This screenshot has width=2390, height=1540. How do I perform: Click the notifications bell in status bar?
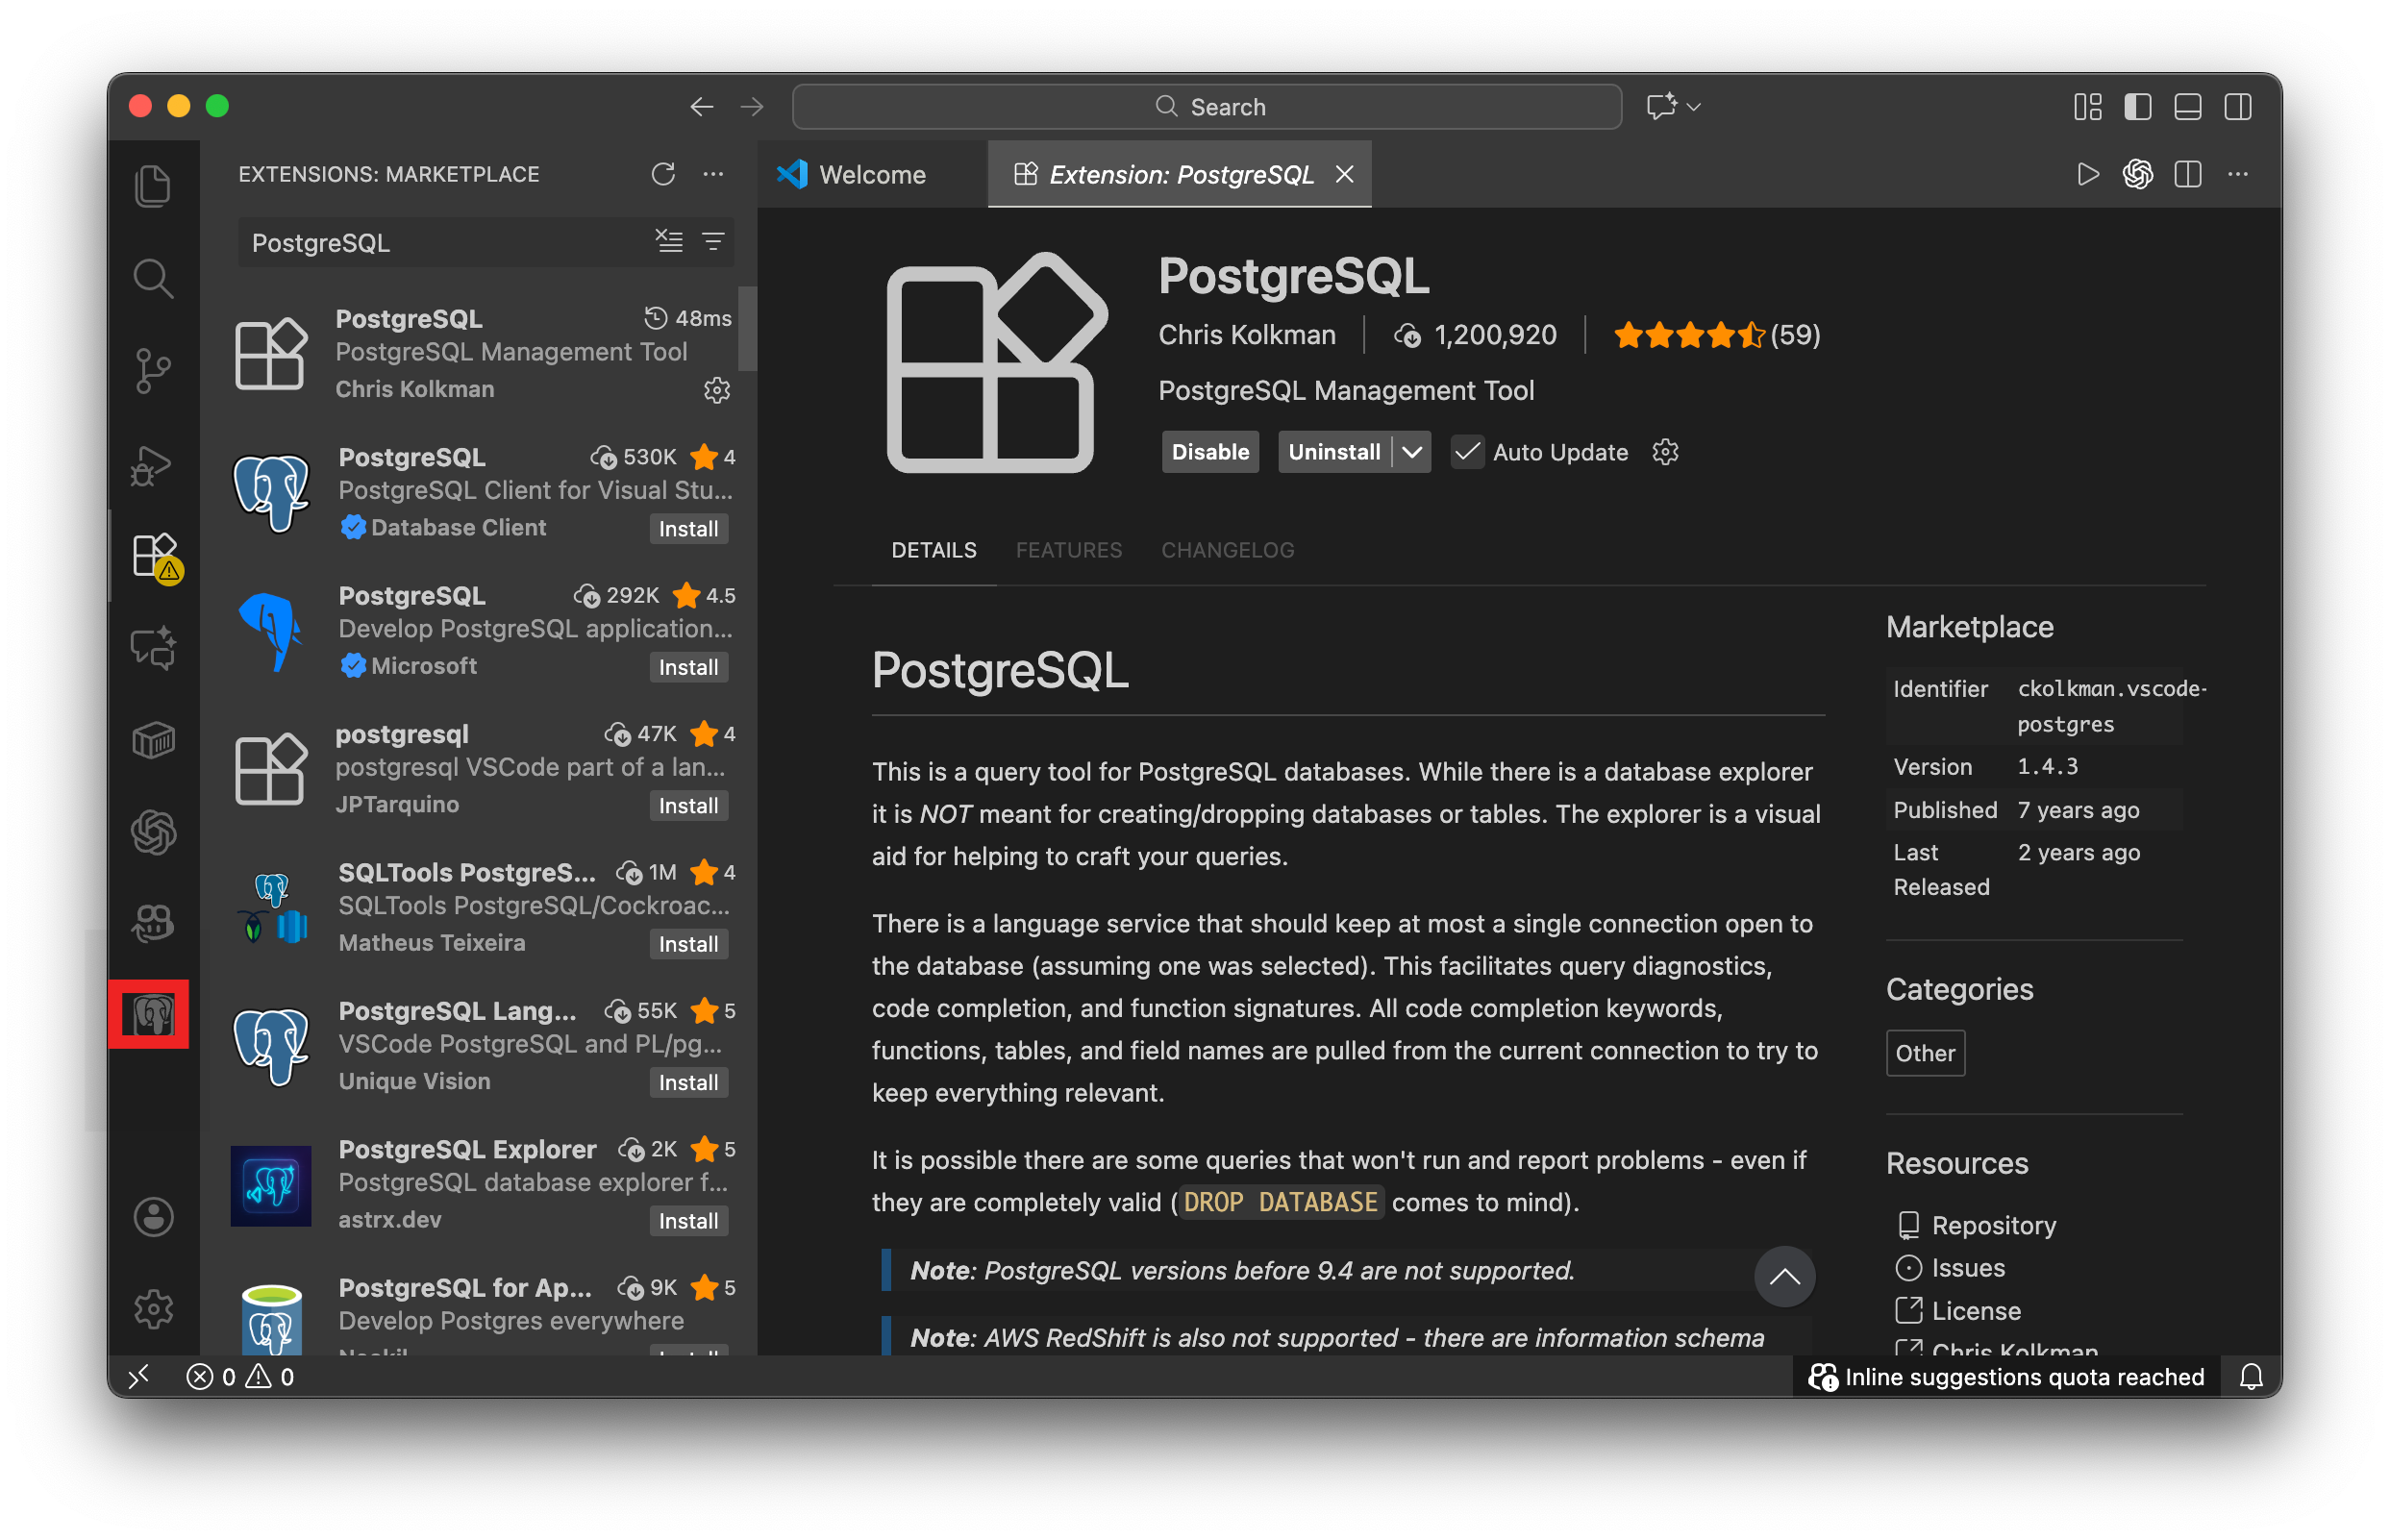tap(2250, 1377)
